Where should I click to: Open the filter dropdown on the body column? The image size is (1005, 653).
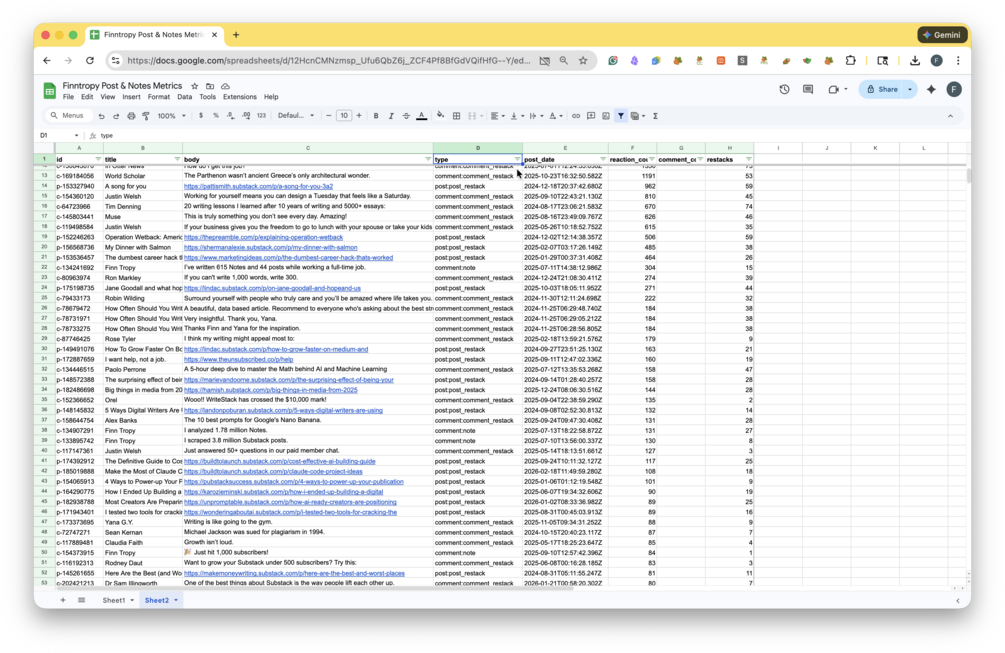pos(428,159)
